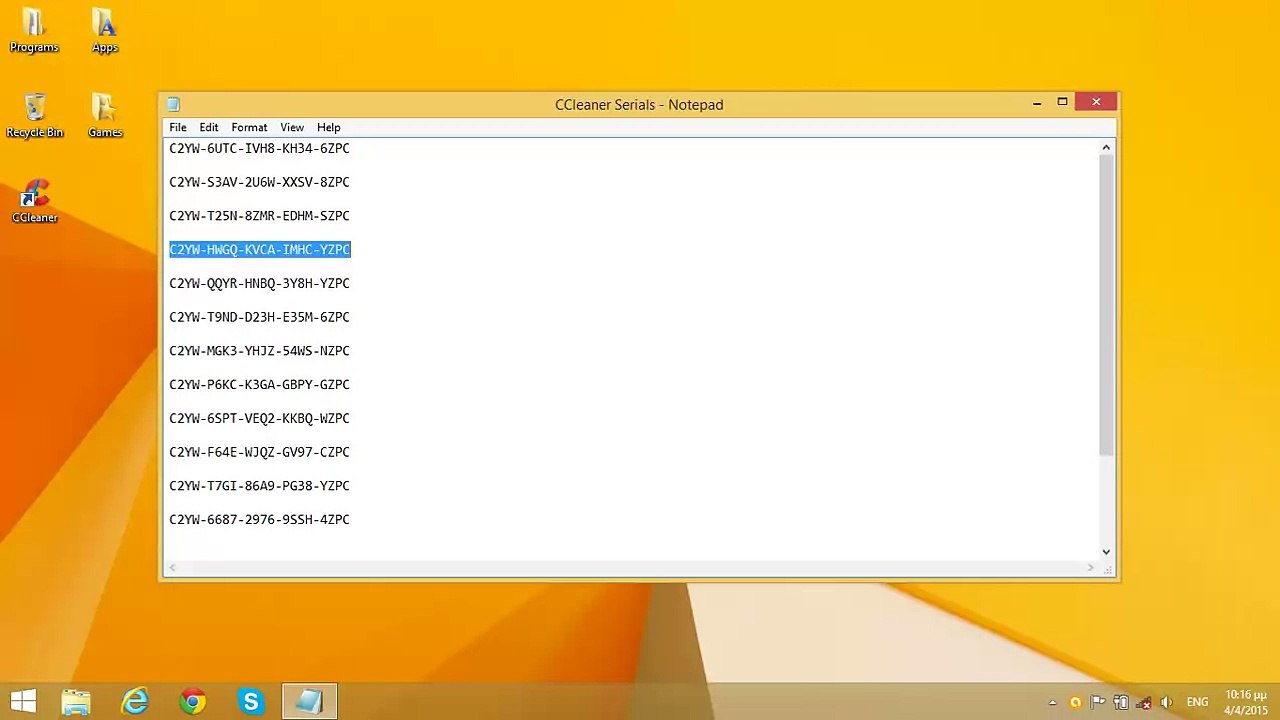
Task: Open the Format menu
Action: [249, 127]
